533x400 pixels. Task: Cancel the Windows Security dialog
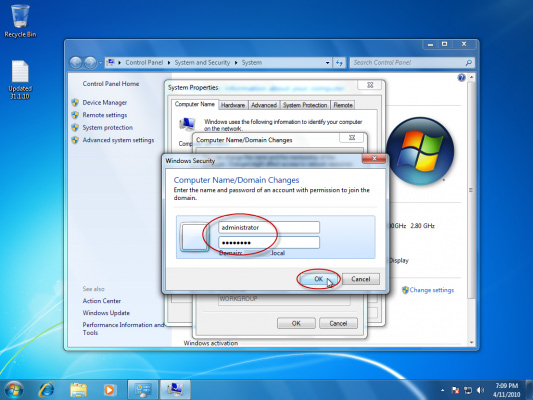click(x=361, y=279)
